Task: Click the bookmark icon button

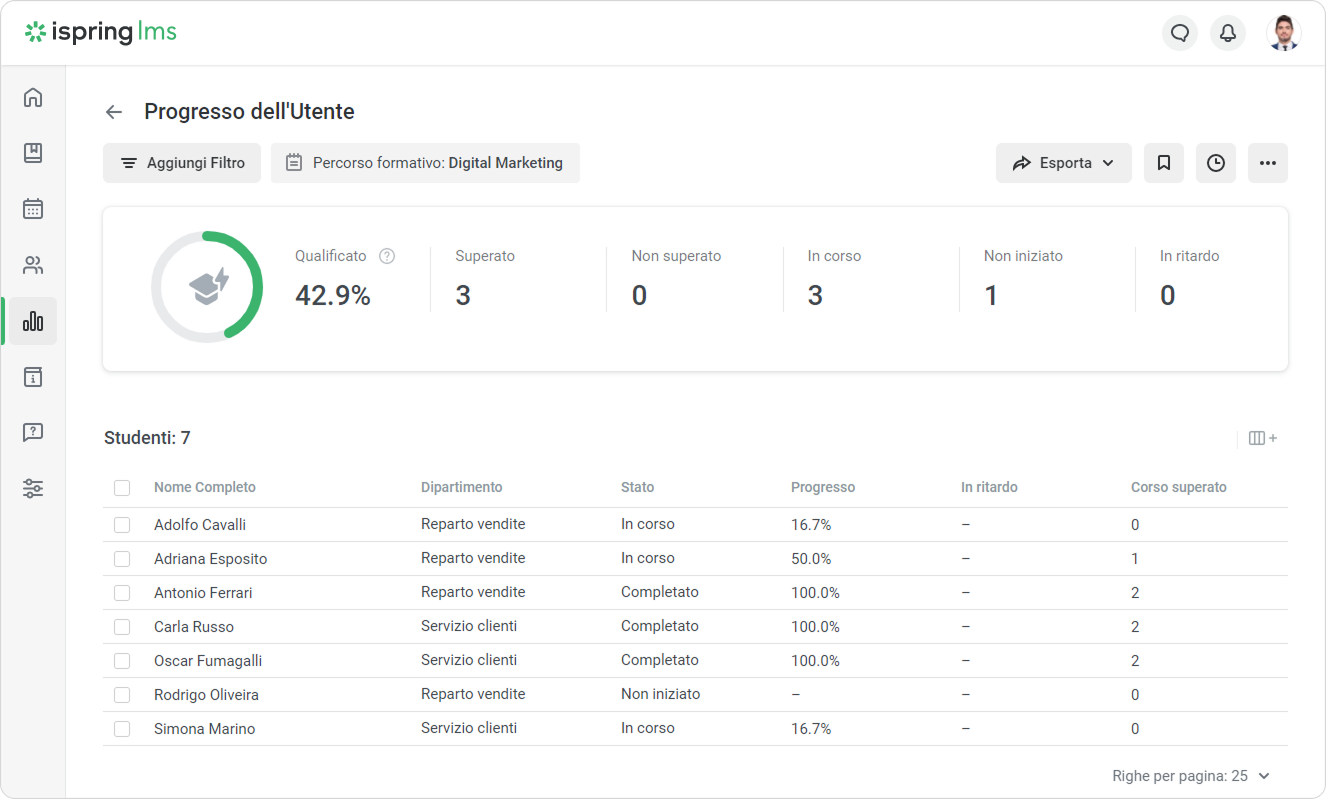Action: point(1164,163)
